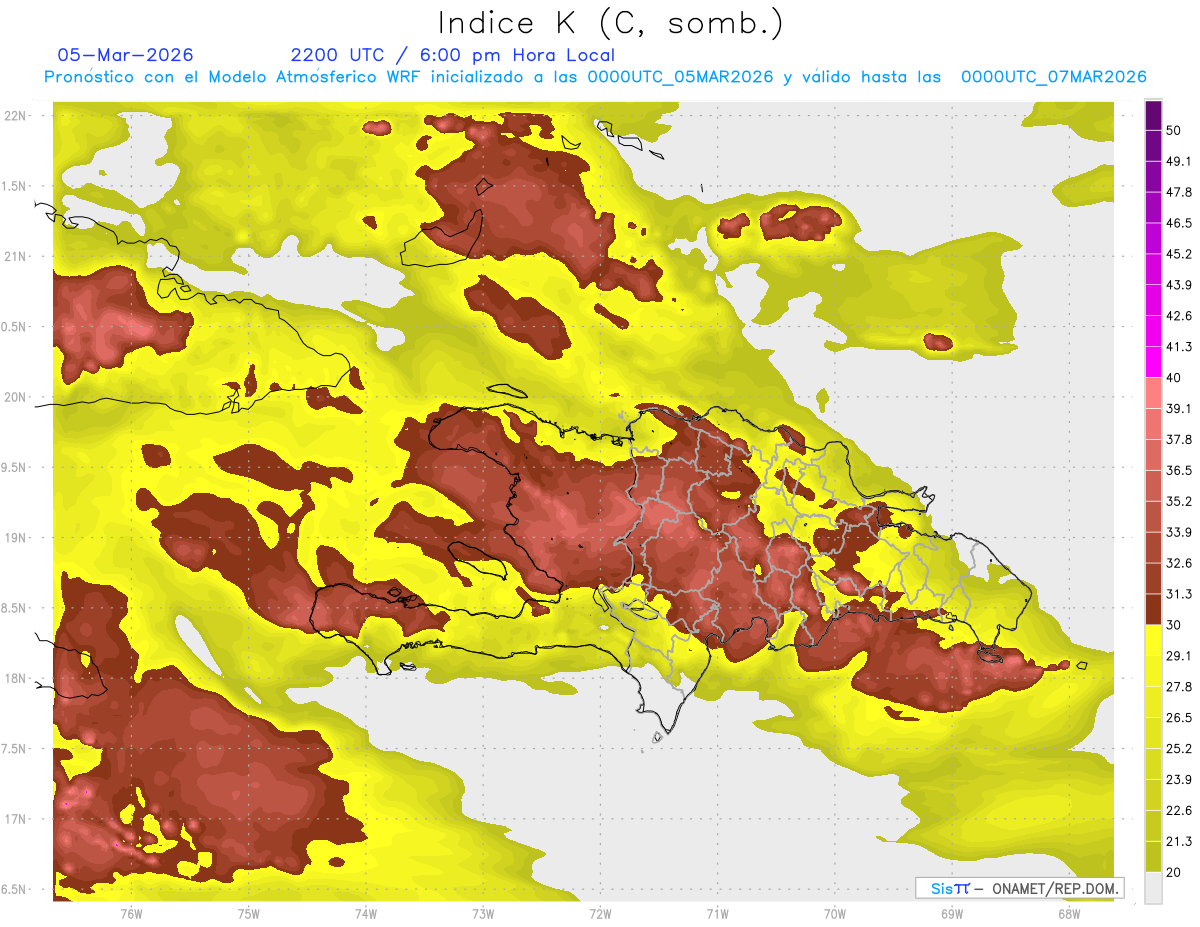
Task: Select the date label "05-Mar-2026"
Action: [x=126, y=55]
